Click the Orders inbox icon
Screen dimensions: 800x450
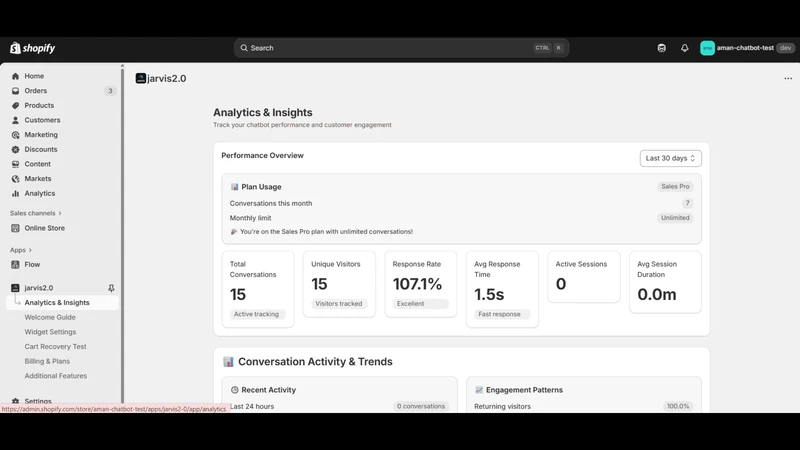click(x=15, y=91)
